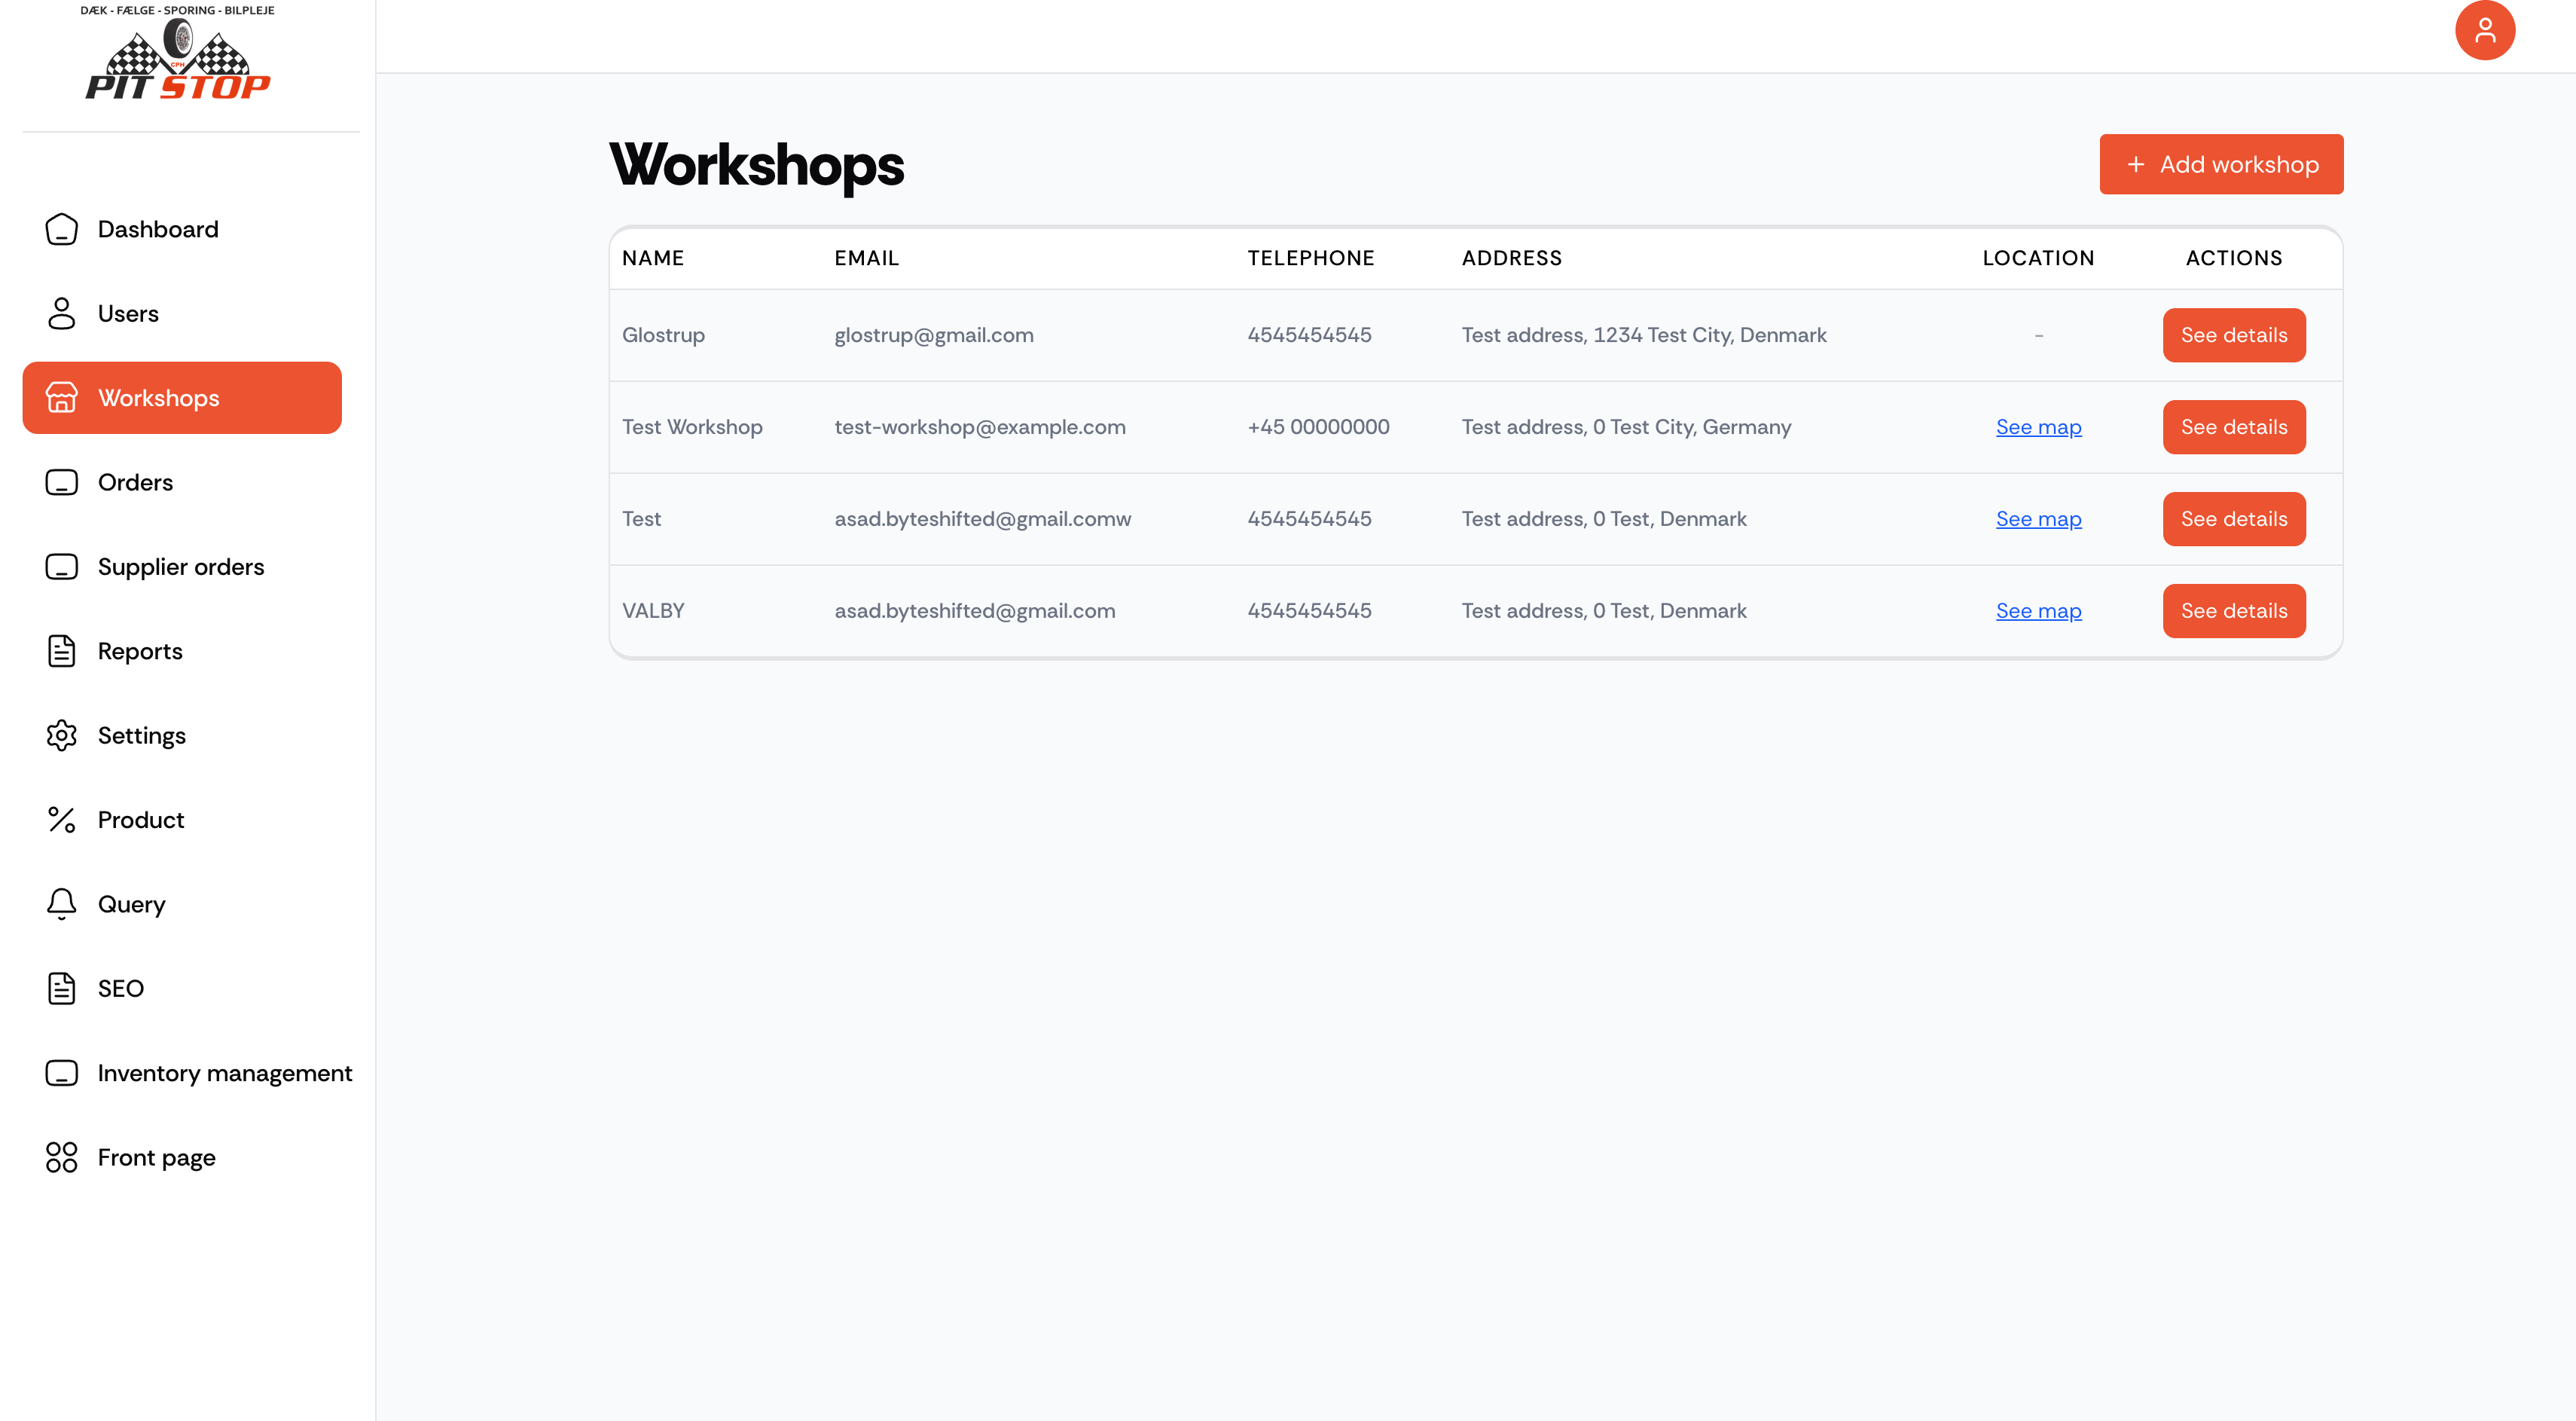This screenshot has height=1421, width=2576.
Task: Click the Pit Stop logo
Action: point(178,52)
